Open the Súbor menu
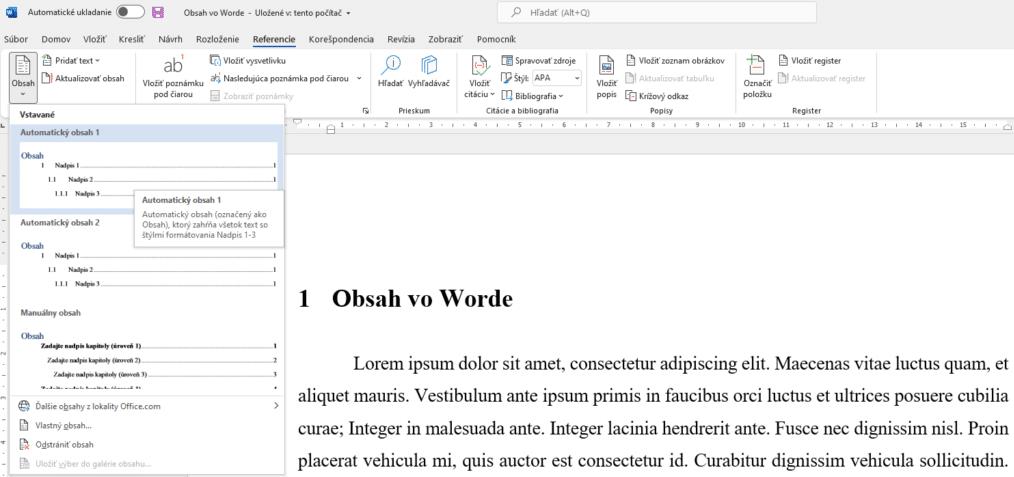 pos(16,39)
